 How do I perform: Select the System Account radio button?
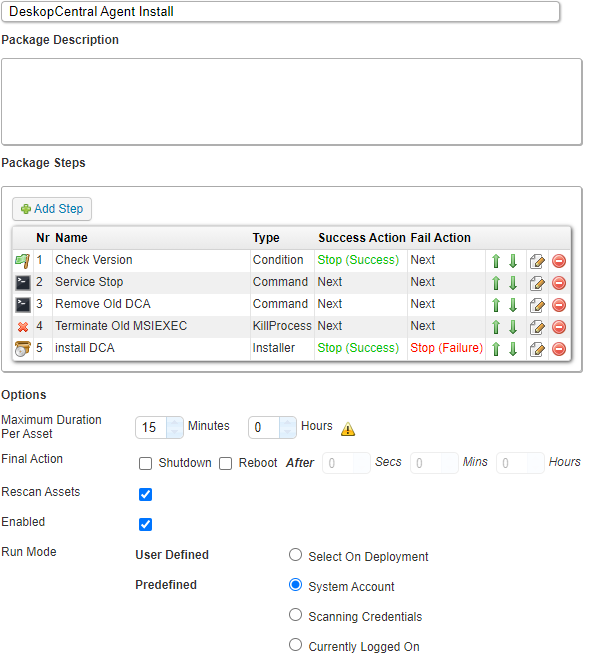[x=296, y=585]
